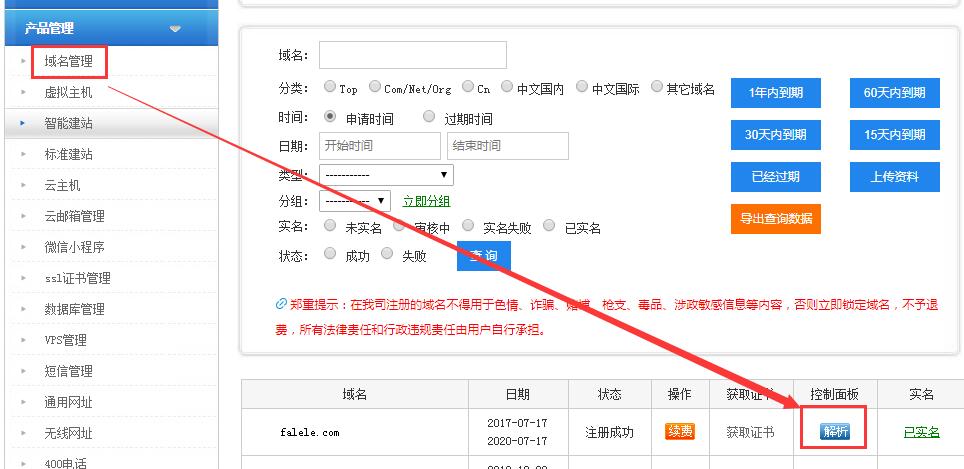Choose the Com/Net/Org category radio

pos(375,88)
